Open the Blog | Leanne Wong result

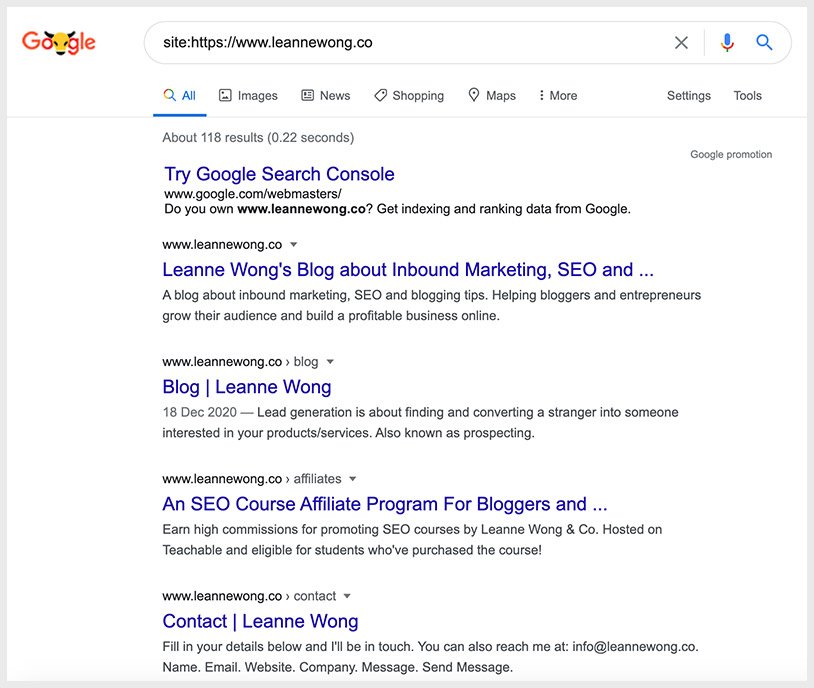point(247,387)
